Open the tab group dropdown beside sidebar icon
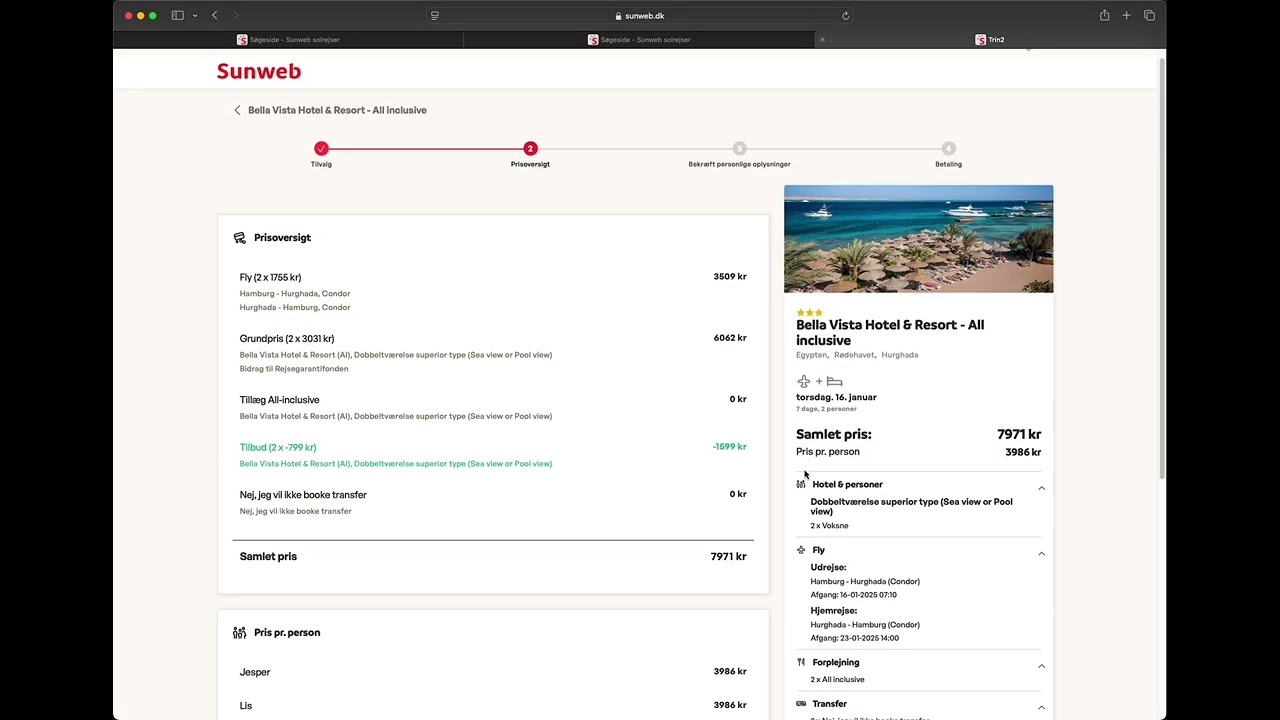Screen dimensions: 1280x720 click(194, 16)
